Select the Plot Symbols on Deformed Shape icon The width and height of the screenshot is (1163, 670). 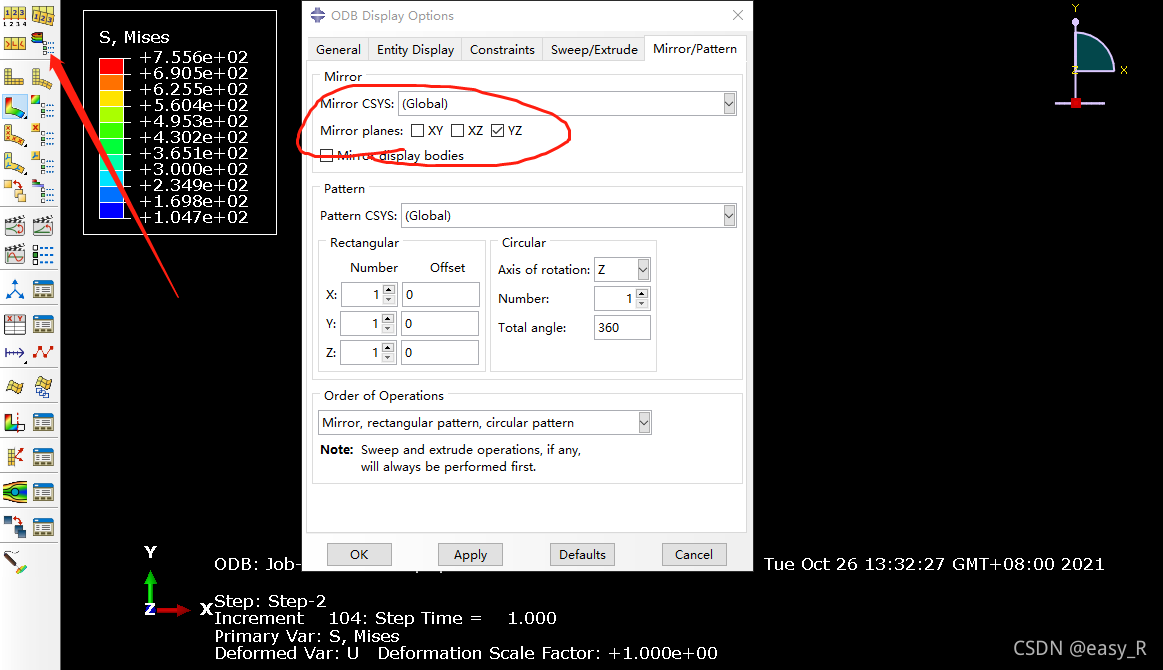point(15,135)
